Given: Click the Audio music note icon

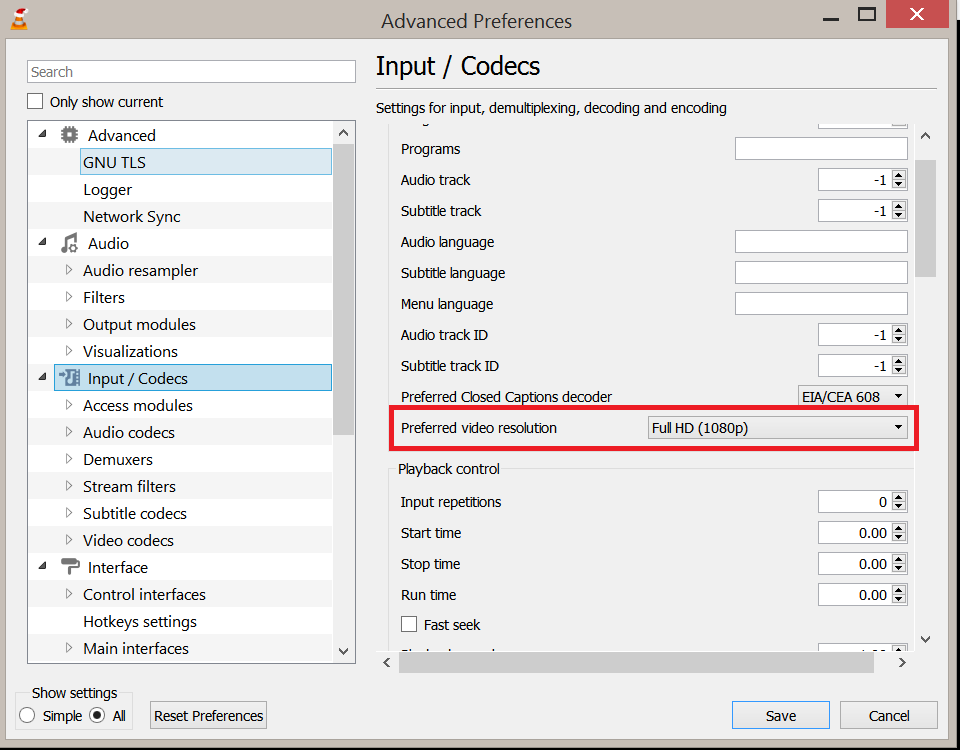Looking at the screenshot, I should (69, 243).
